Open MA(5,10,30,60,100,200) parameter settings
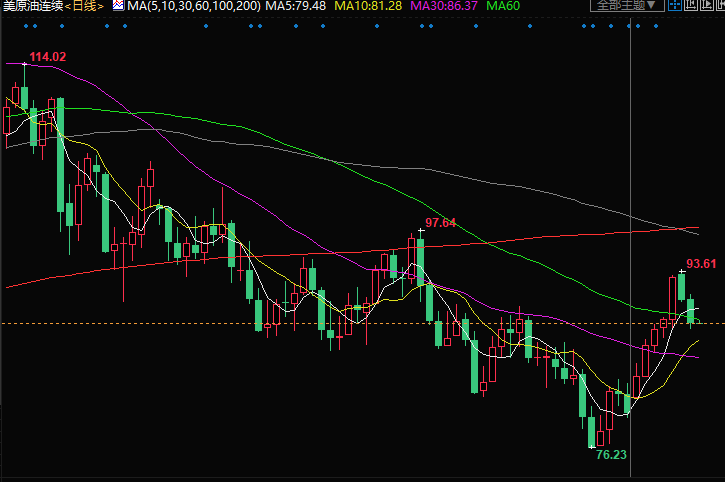The height and width of the screenshot is (482, 725). tap(194, 6)
